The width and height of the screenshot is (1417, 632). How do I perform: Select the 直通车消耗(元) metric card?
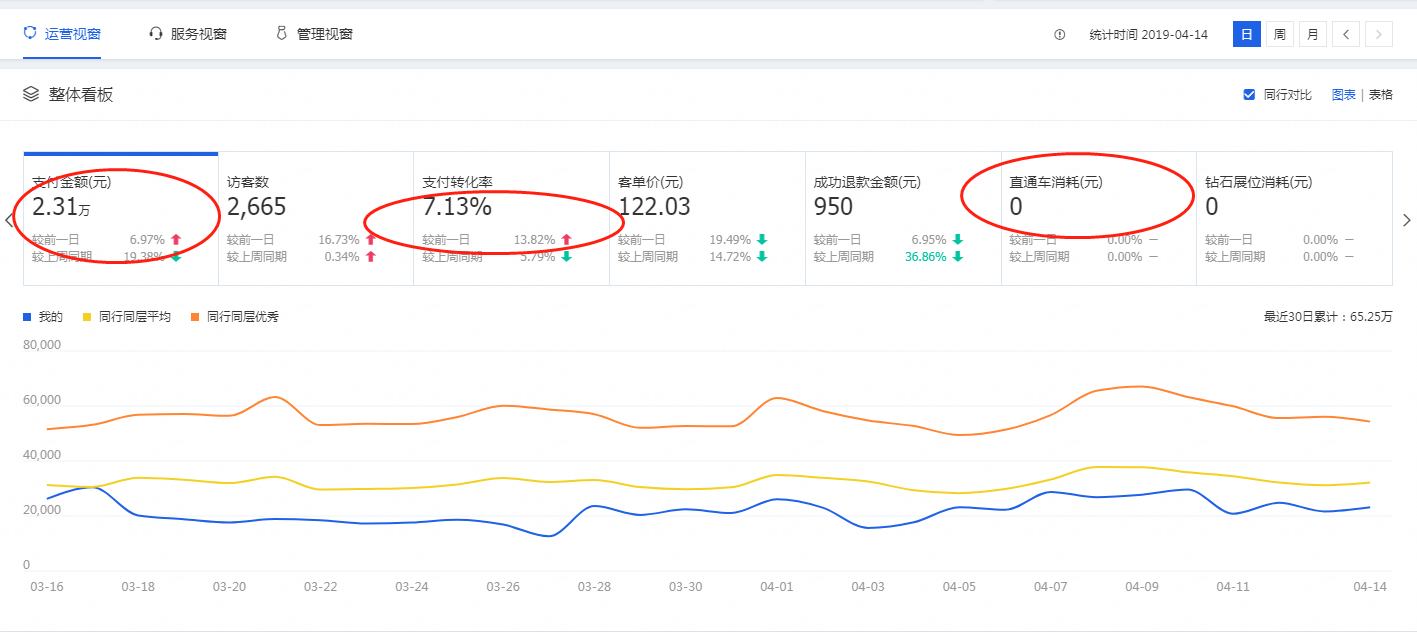pyautogui.click(x=1099, y=218)
